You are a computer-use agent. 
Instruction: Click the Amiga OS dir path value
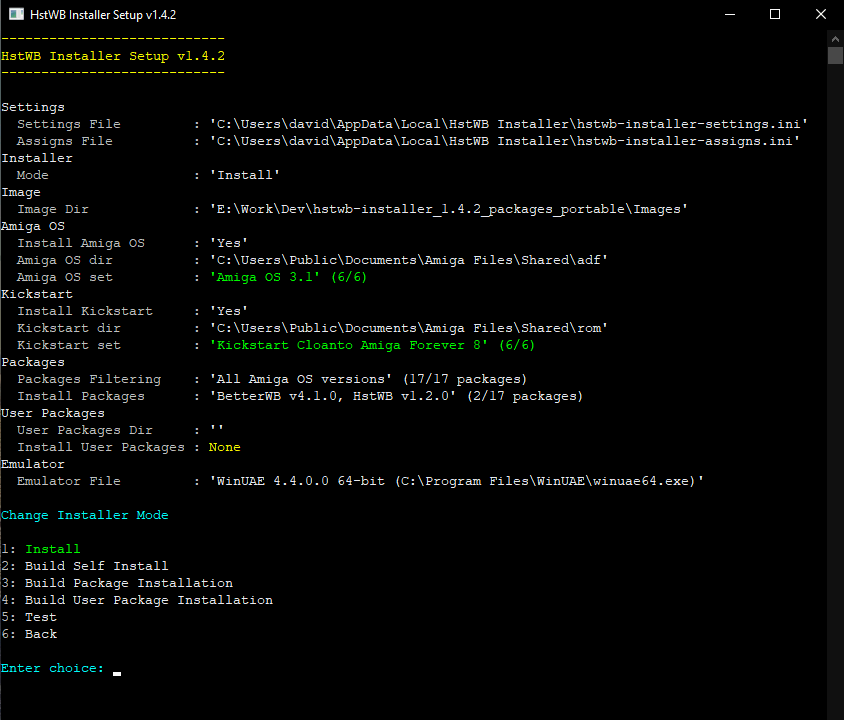click(409, 260)
